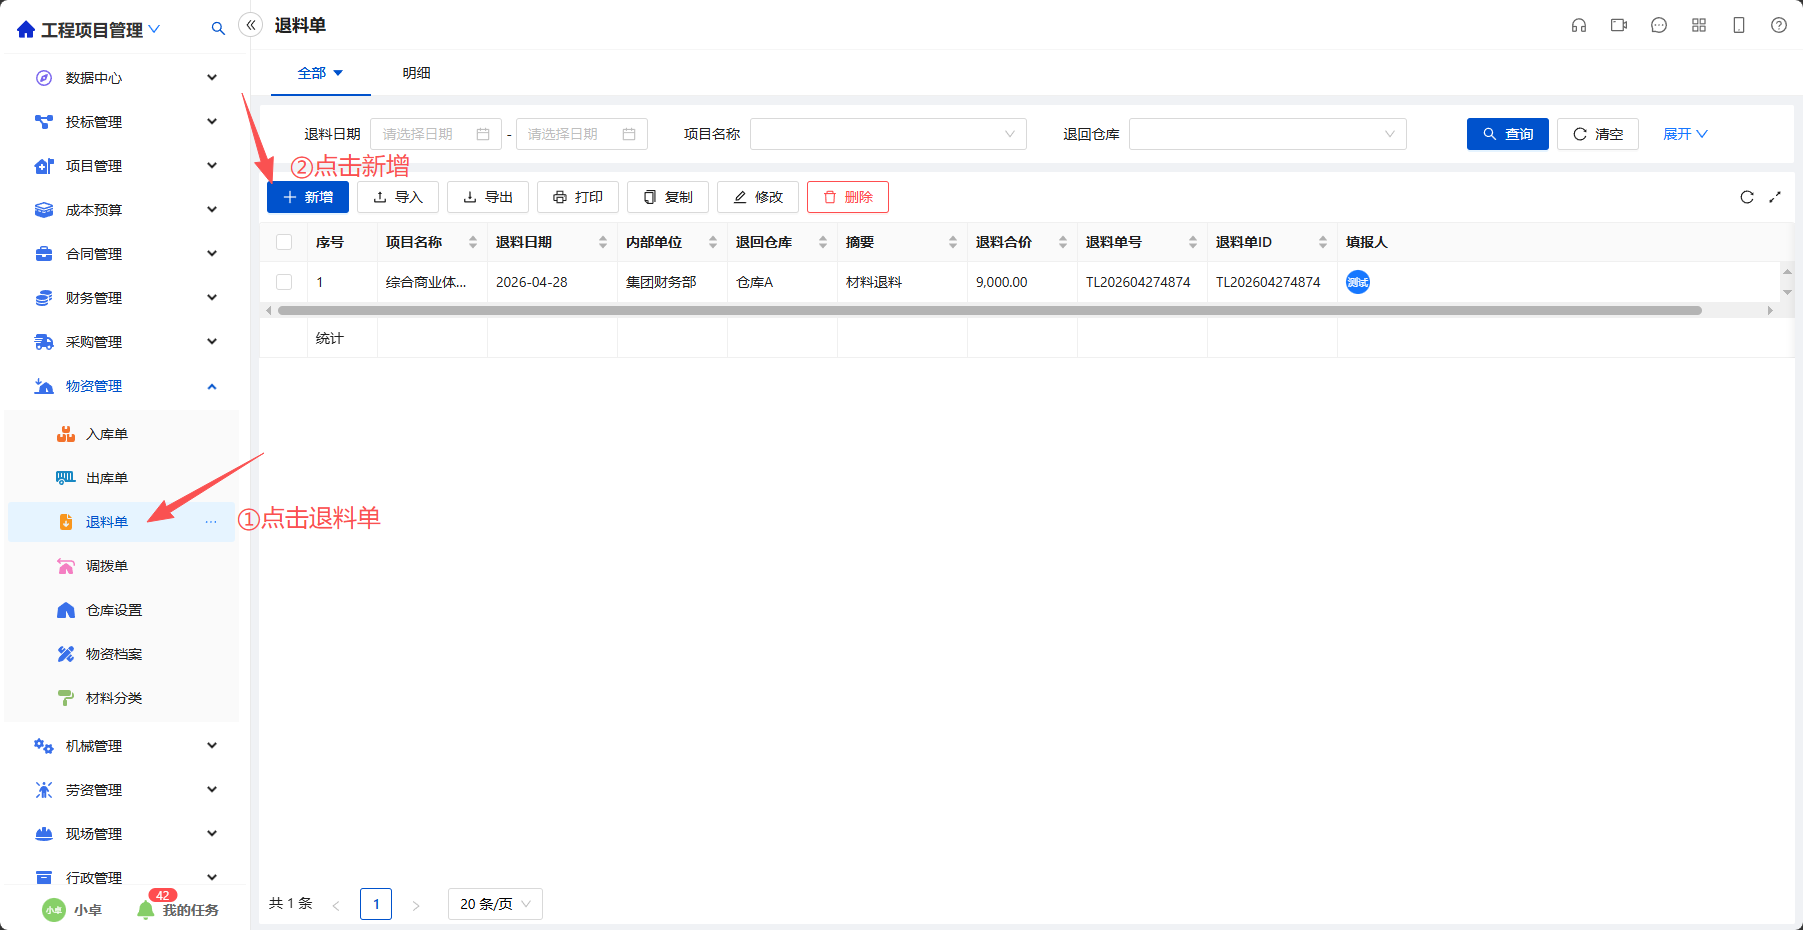Click the sidebar search magnifier icon

click(x=218, y=29)
